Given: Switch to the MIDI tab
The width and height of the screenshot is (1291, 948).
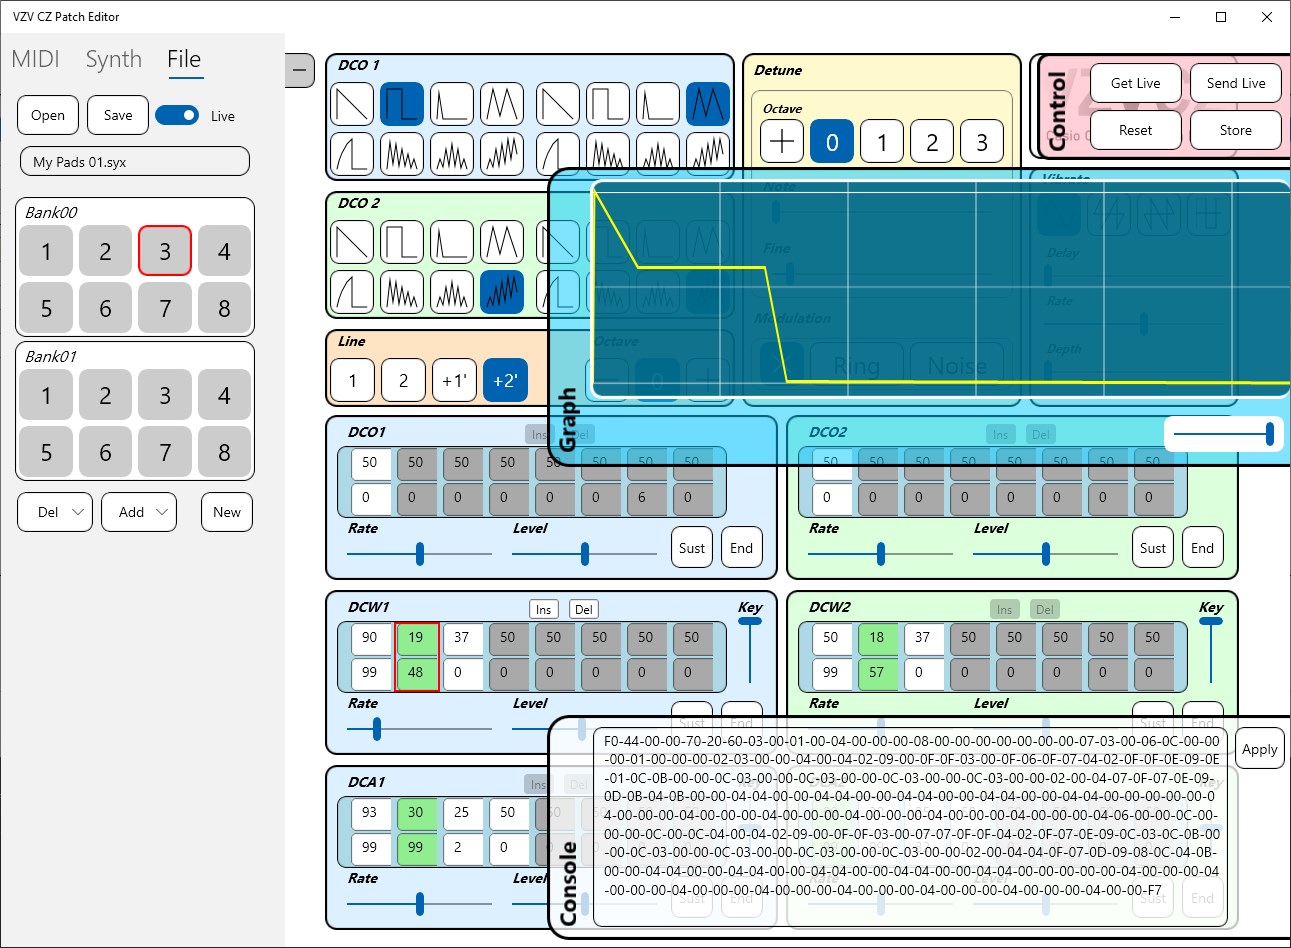Looking at the screenshot, I should (x=35, y=59).
